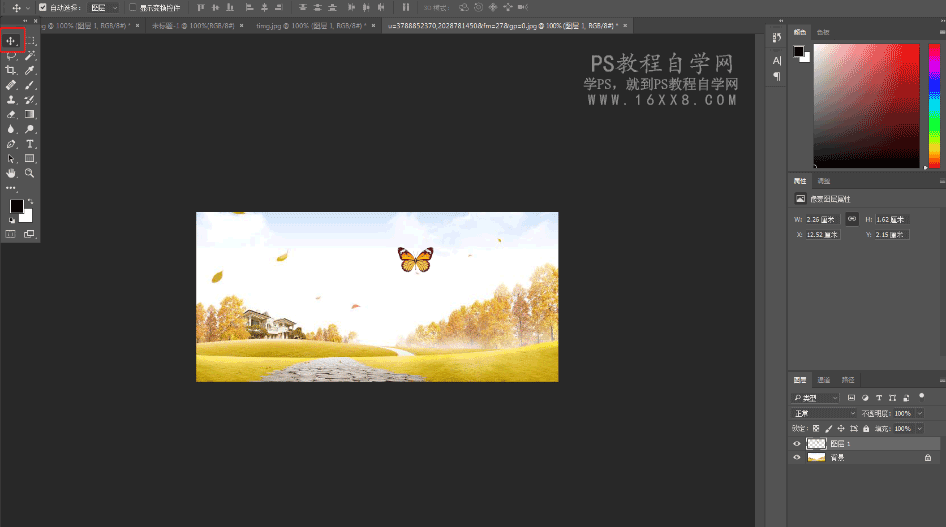The height and width of the screenshot is (527, 946).
Task: Select the Clone Stamp tool
Action: tap(11, 99)
